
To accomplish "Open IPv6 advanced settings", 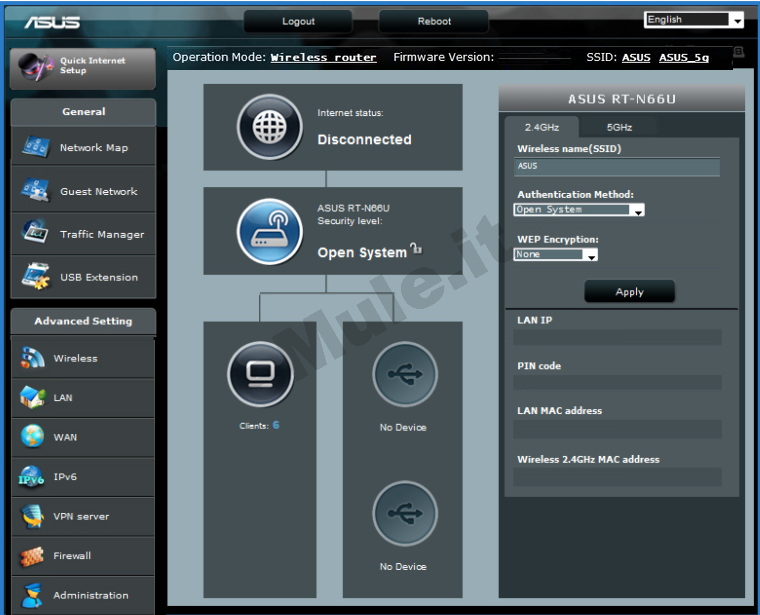I will [x=83, y=477].
